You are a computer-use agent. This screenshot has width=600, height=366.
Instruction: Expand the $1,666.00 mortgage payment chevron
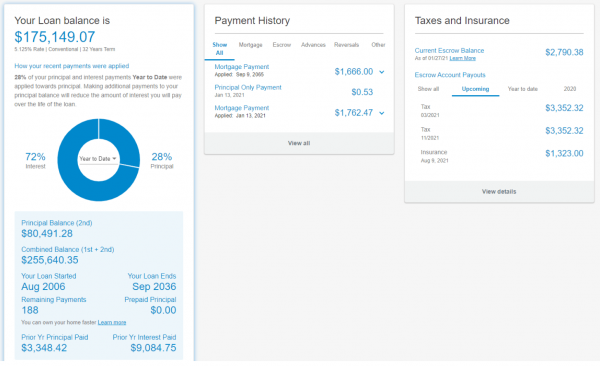pos(382,72)
